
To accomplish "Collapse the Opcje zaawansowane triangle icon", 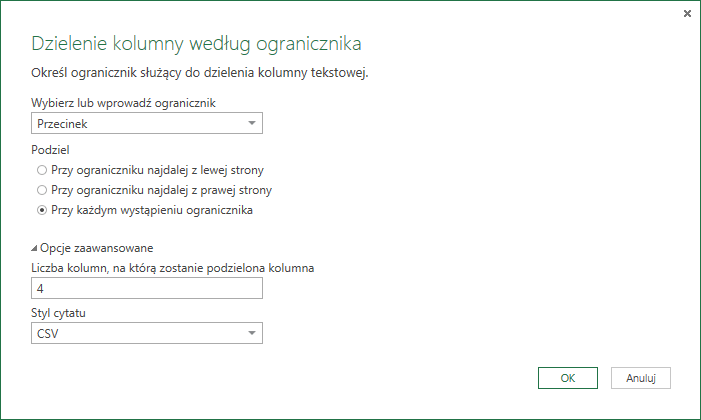I will click(35, 248).
